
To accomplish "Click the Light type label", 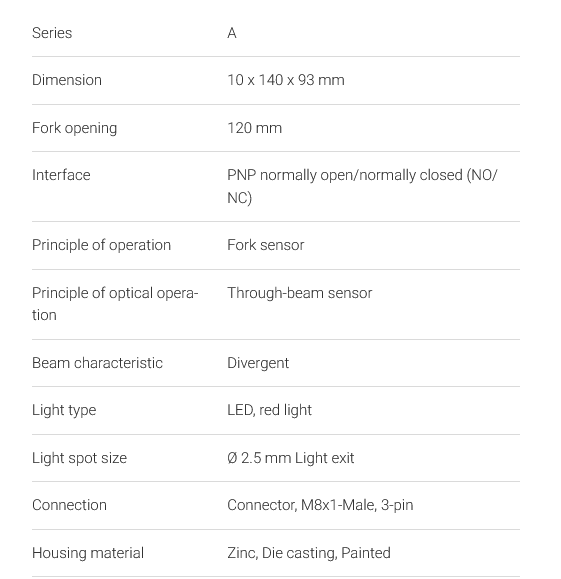I will [64, 410].
